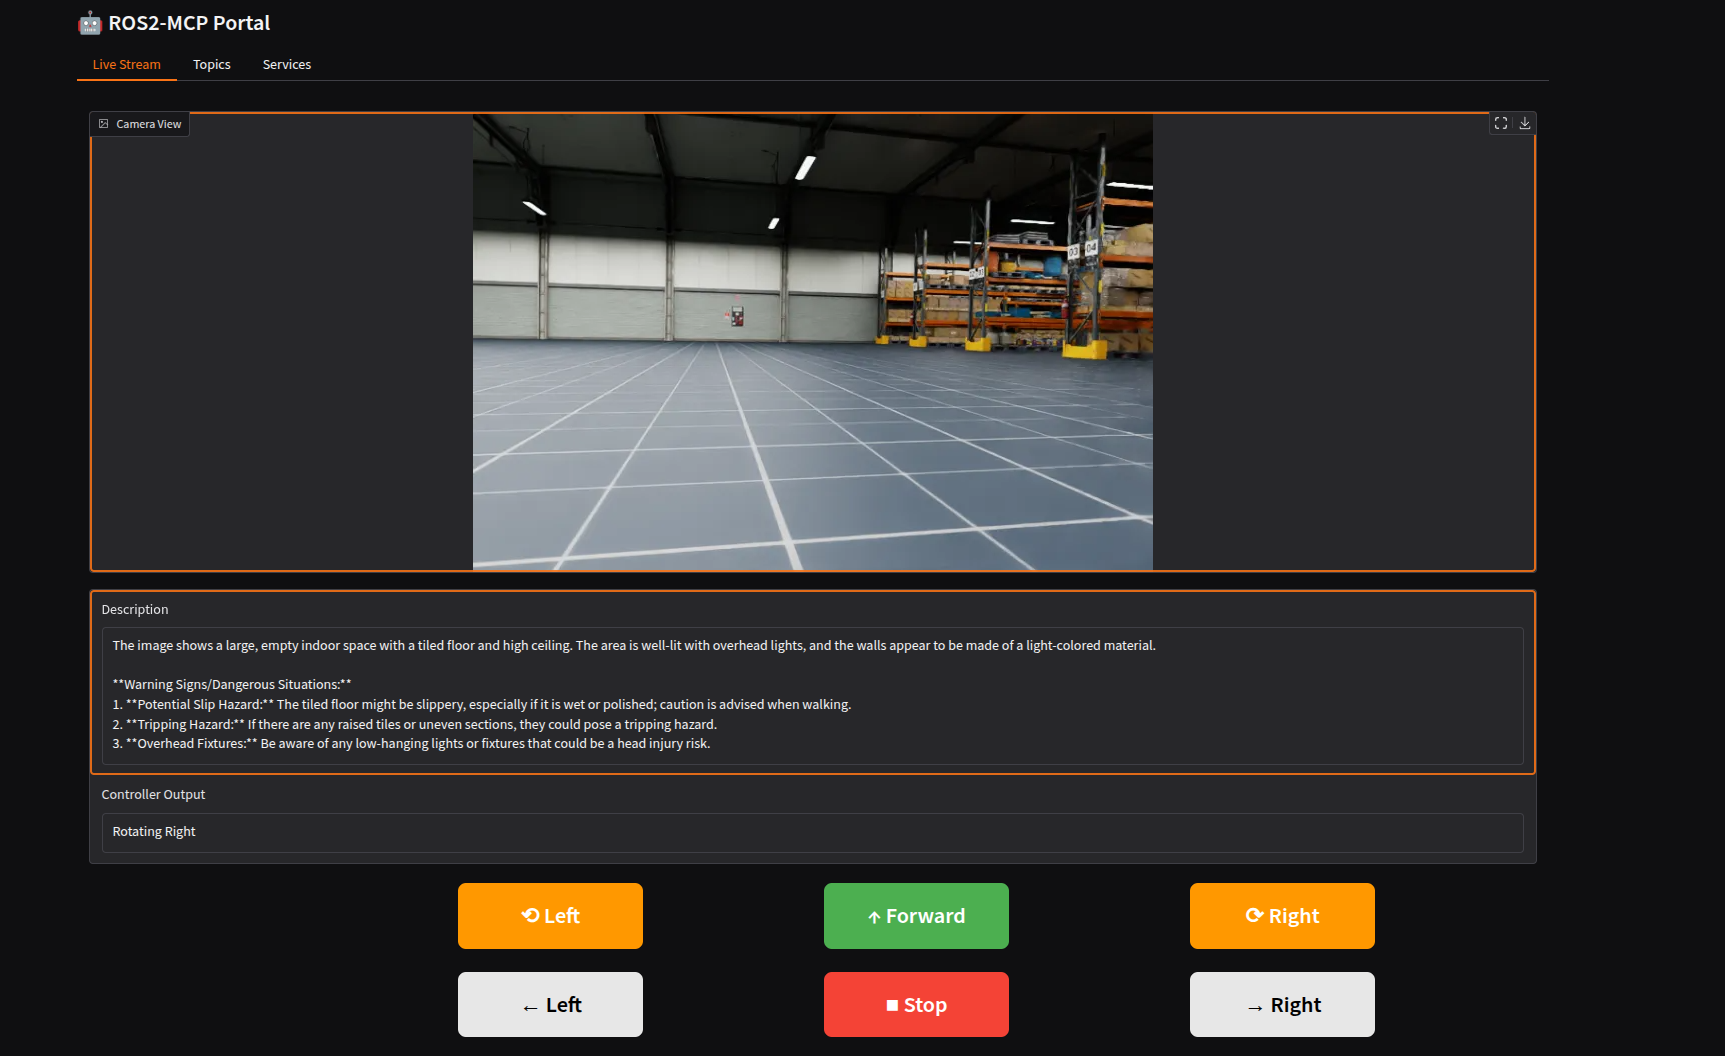Click the Tripping Hazard line

415,724
